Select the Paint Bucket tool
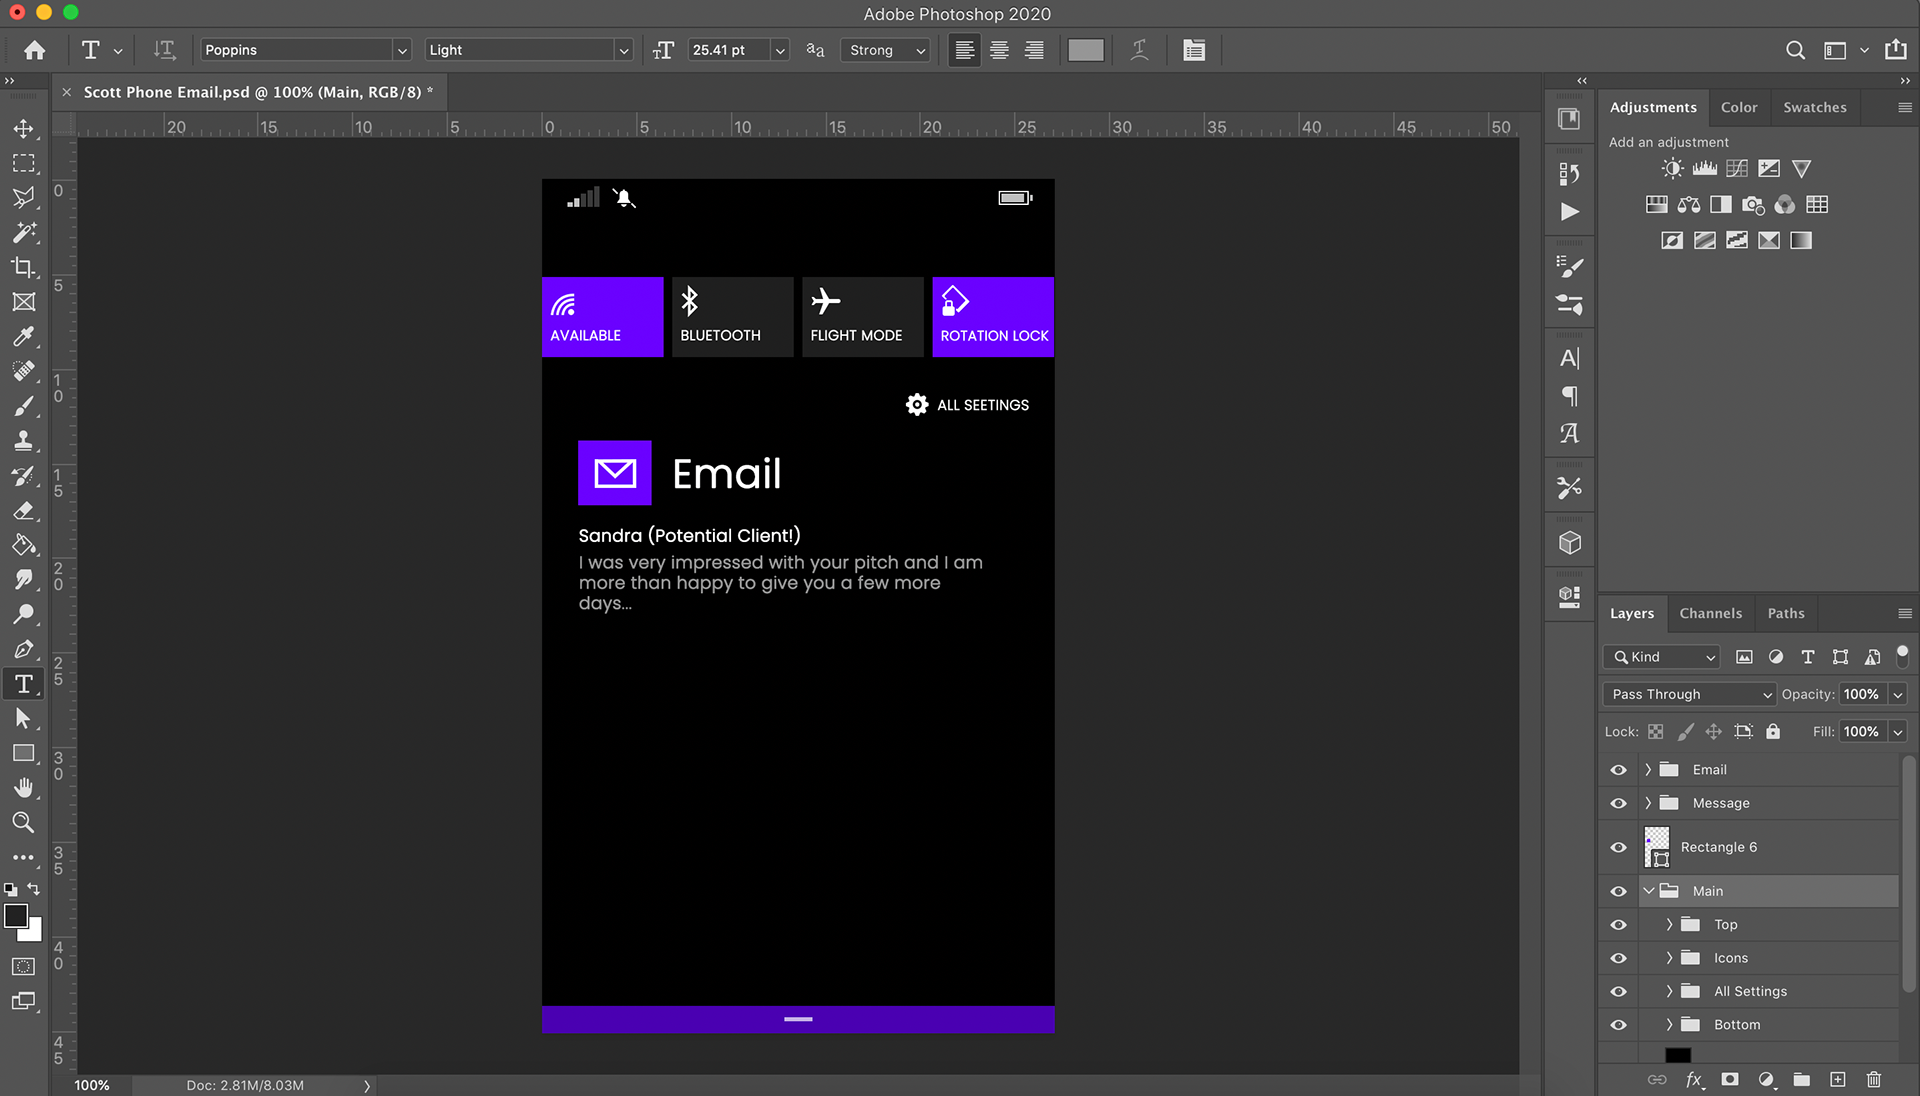Image resolution: width=1920 pixels, height=1096 pixels. tap(23, 545)
